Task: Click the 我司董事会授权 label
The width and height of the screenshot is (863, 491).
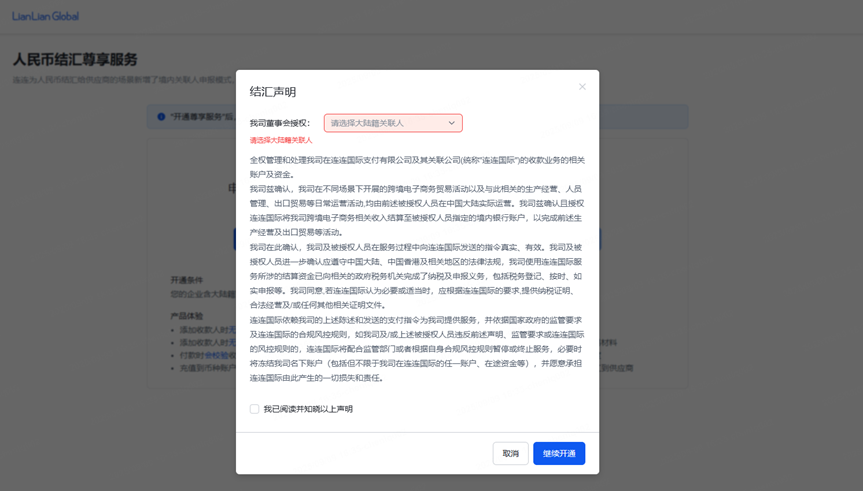Action: click(x=280, y=123)
